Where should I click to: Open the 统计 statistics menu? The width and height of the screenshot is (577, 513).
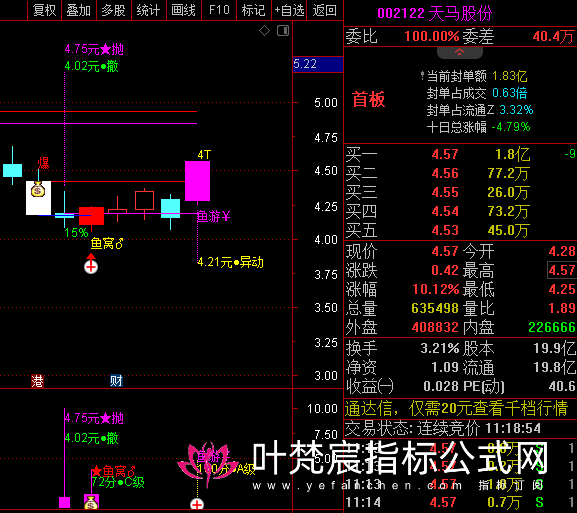tap(149, 10)
